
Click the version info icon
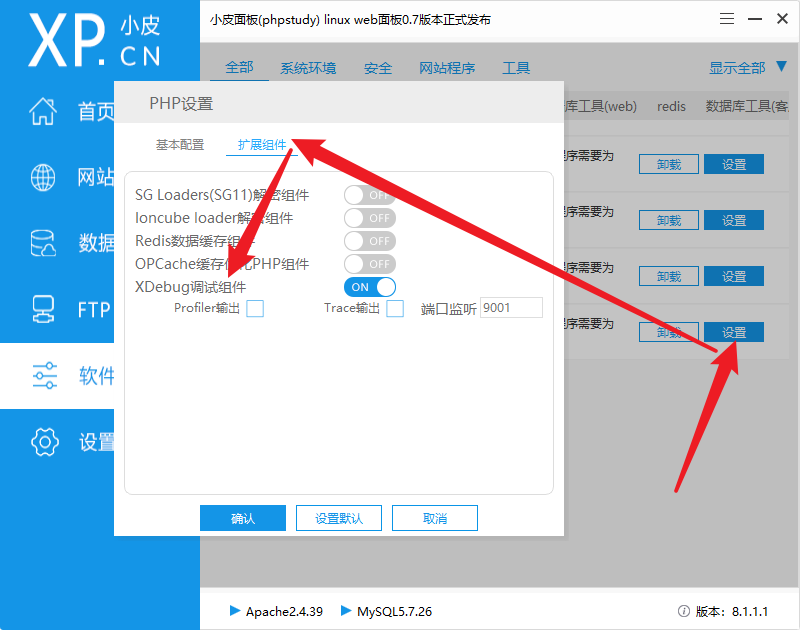pyautogui.click(x=684, y=611)
